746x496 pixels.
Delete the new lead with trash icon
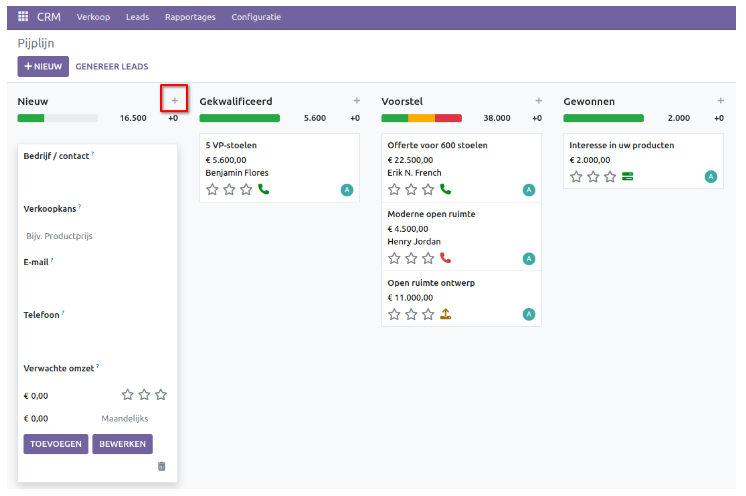click(x=162, y=466)
